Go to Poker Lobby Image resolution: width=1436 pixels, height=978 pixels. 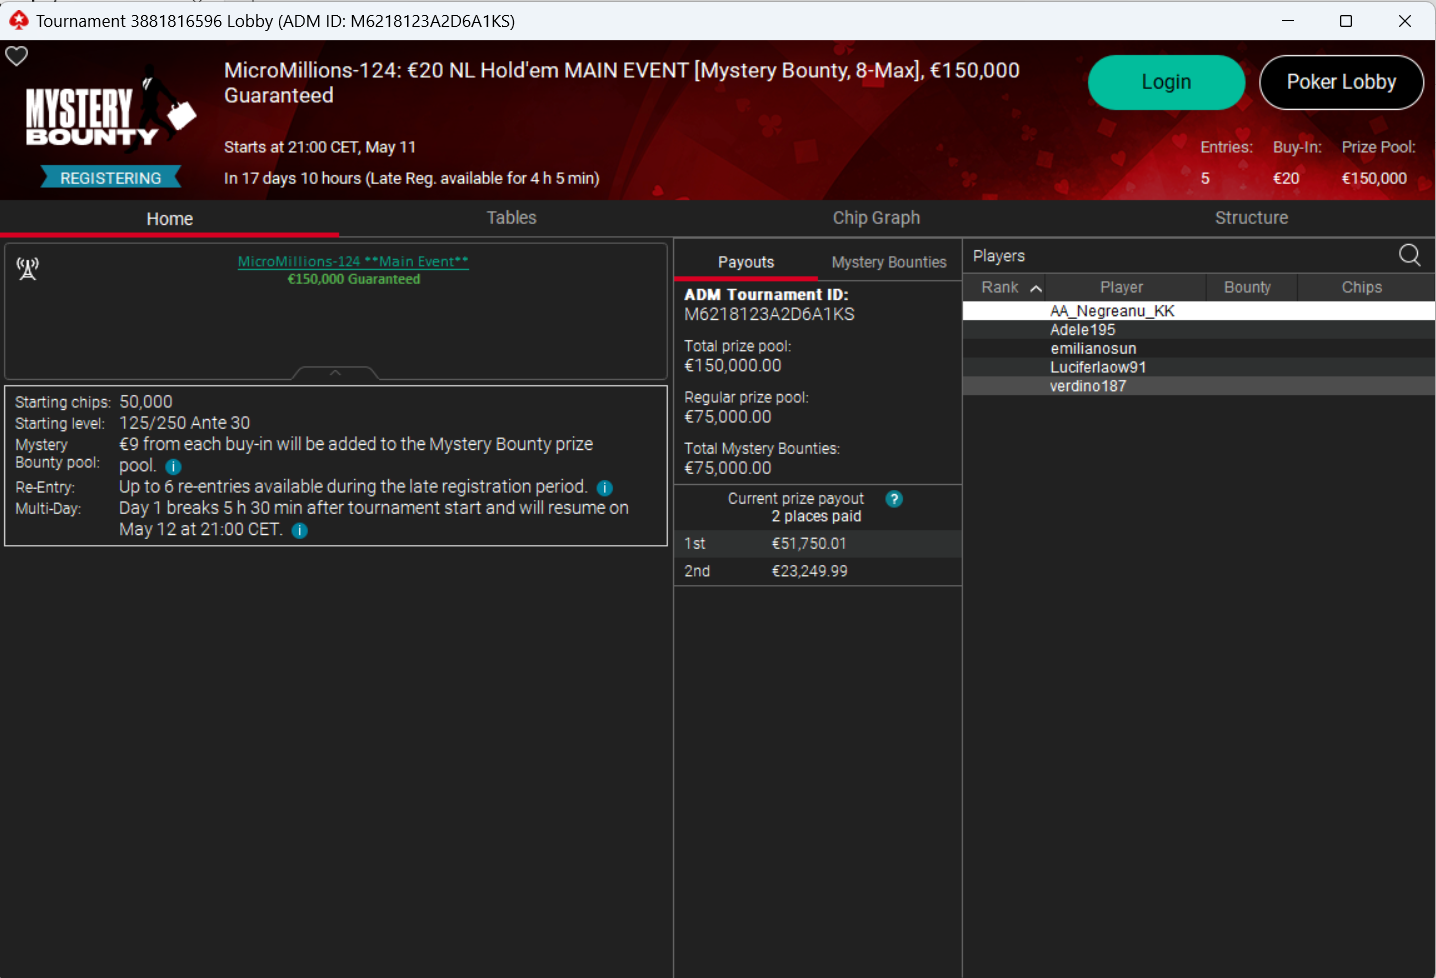[1341, 82]
